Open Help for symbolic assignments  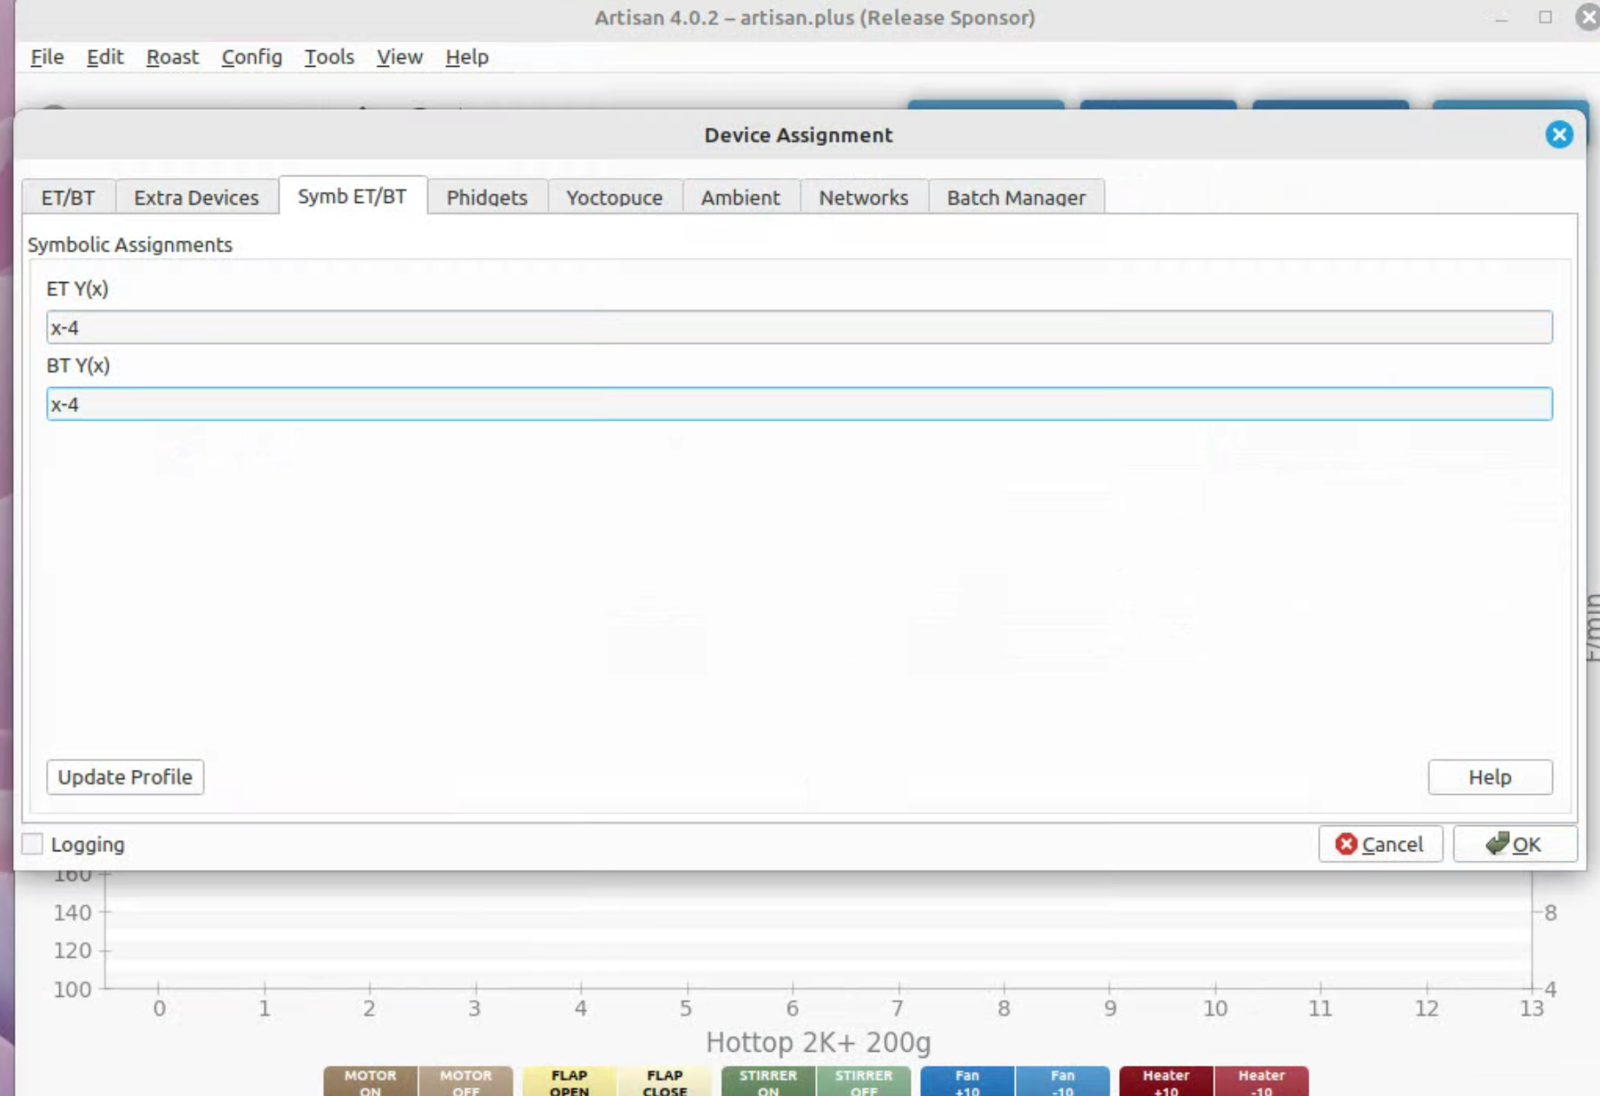(1489, 777)
